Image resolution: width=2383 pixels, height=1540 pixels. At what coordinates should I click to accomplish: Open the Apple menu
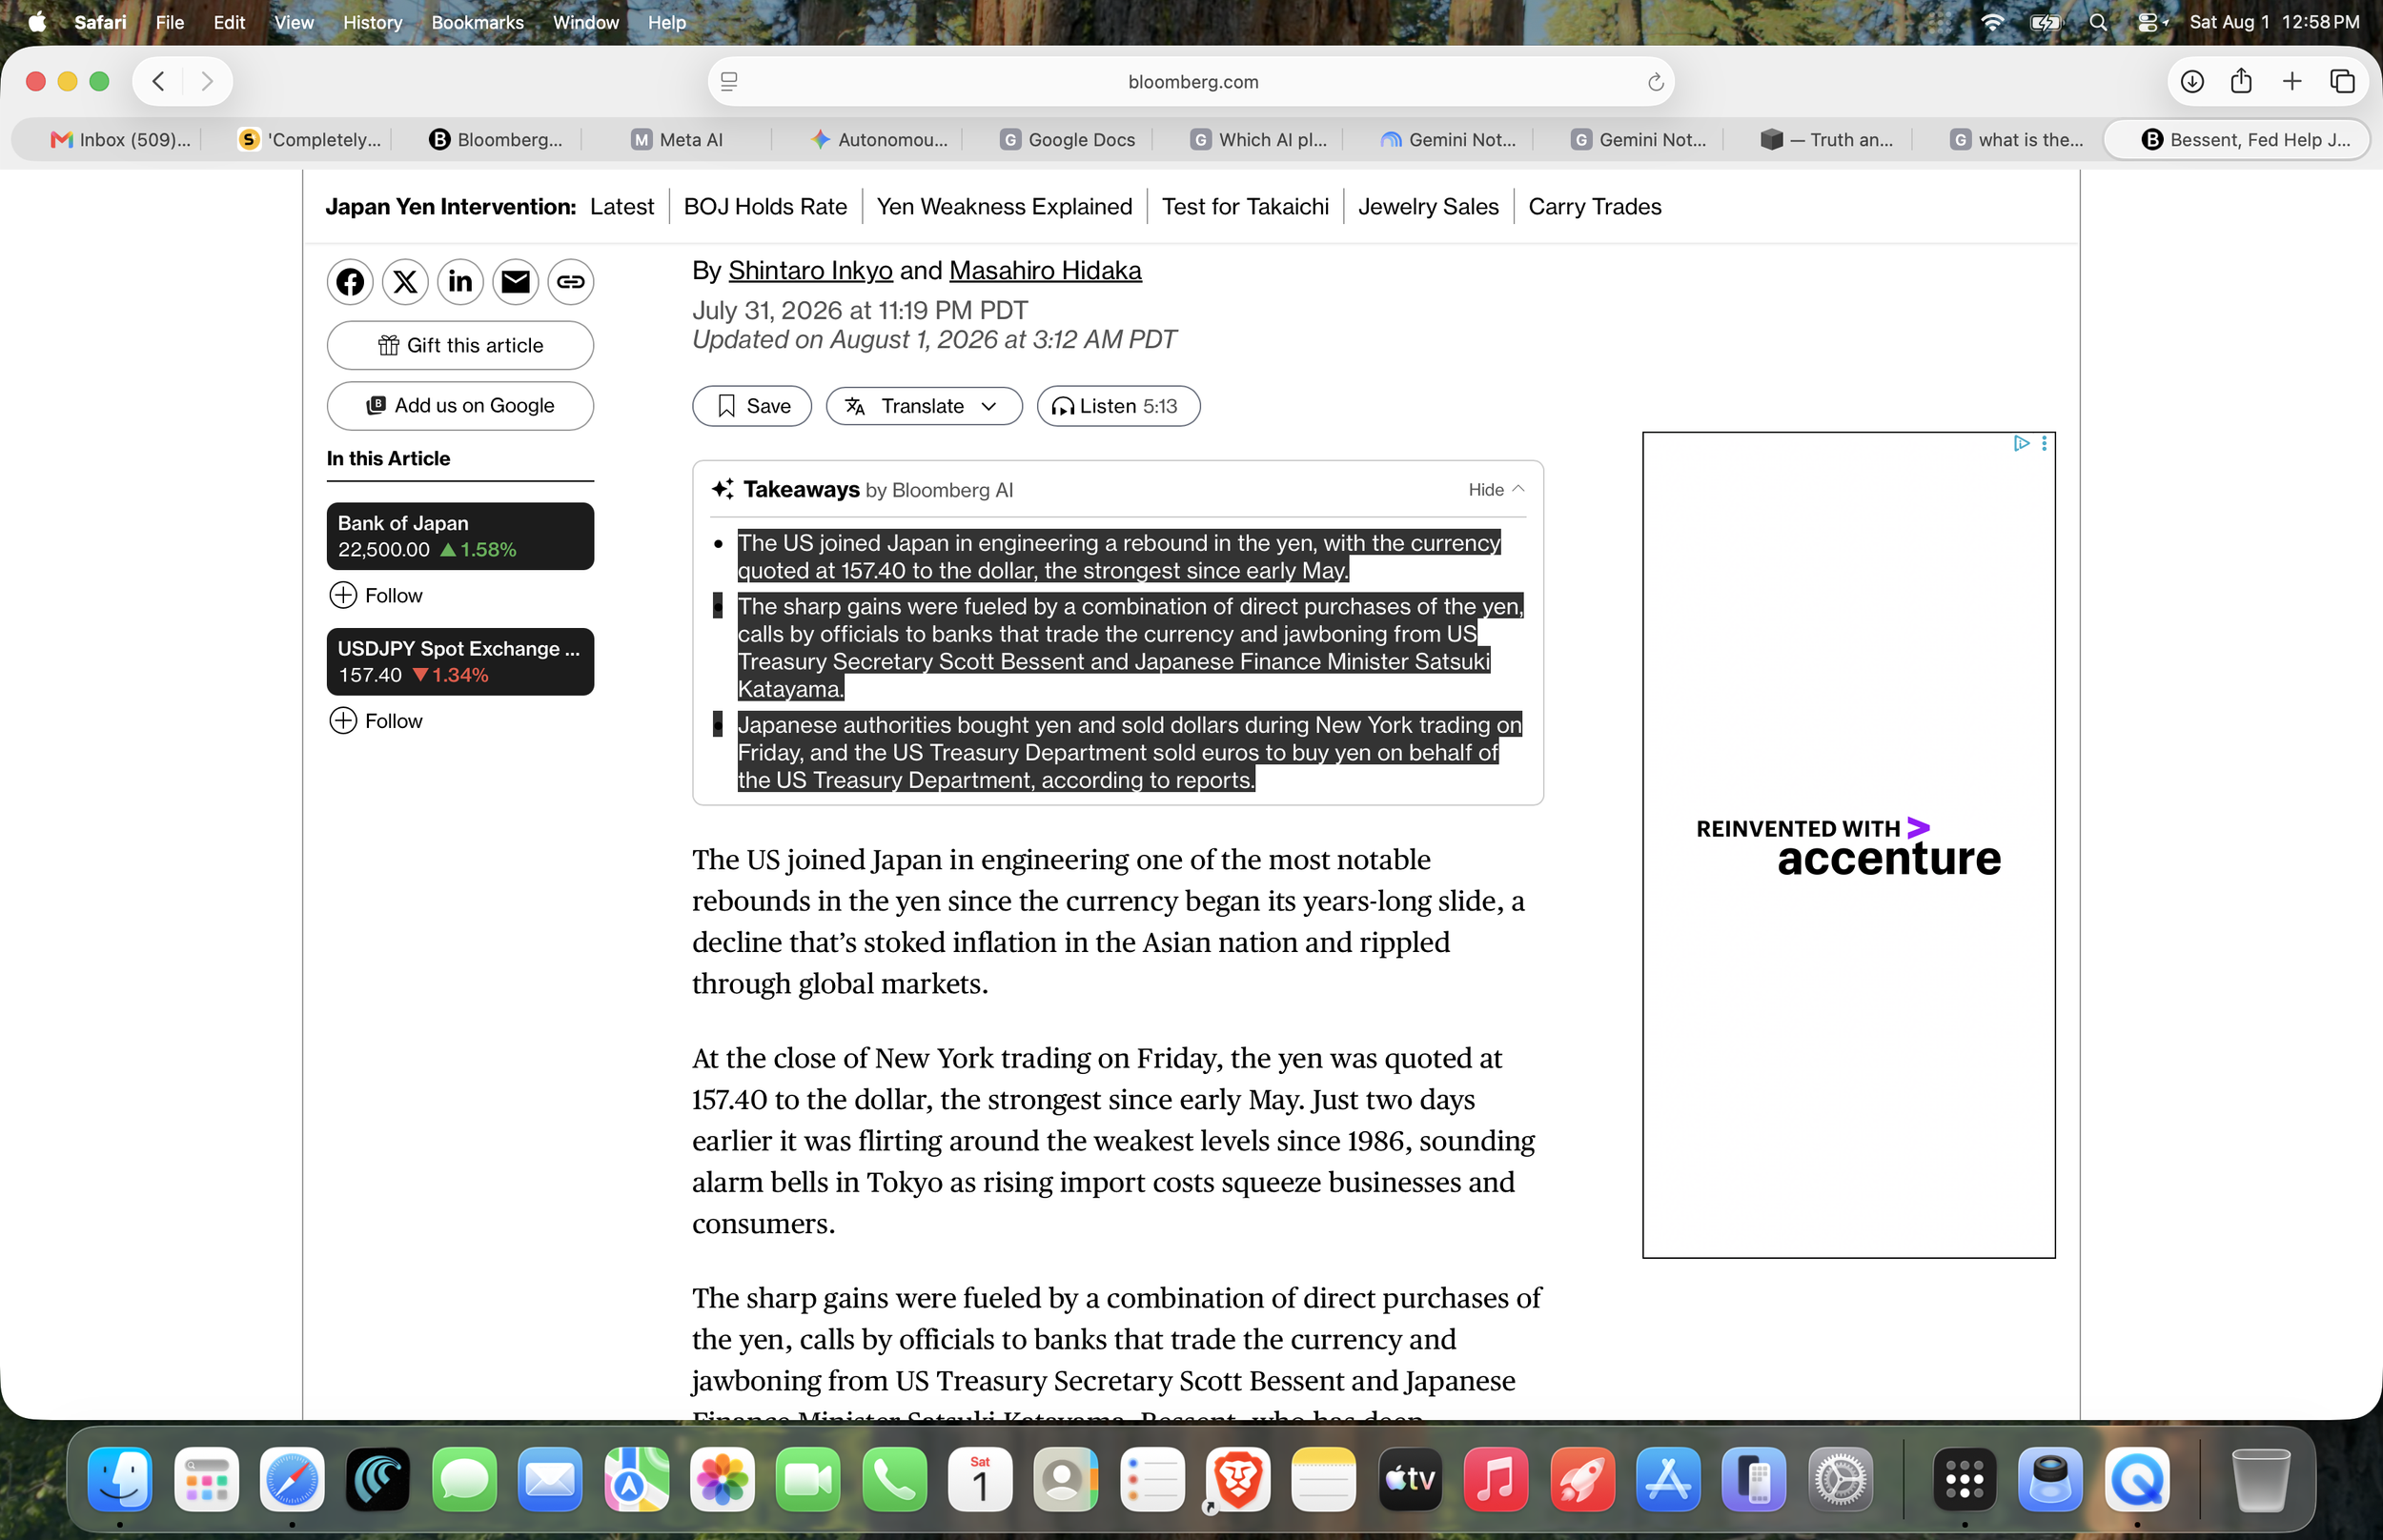pyautogui.click(x=36, y=22)
